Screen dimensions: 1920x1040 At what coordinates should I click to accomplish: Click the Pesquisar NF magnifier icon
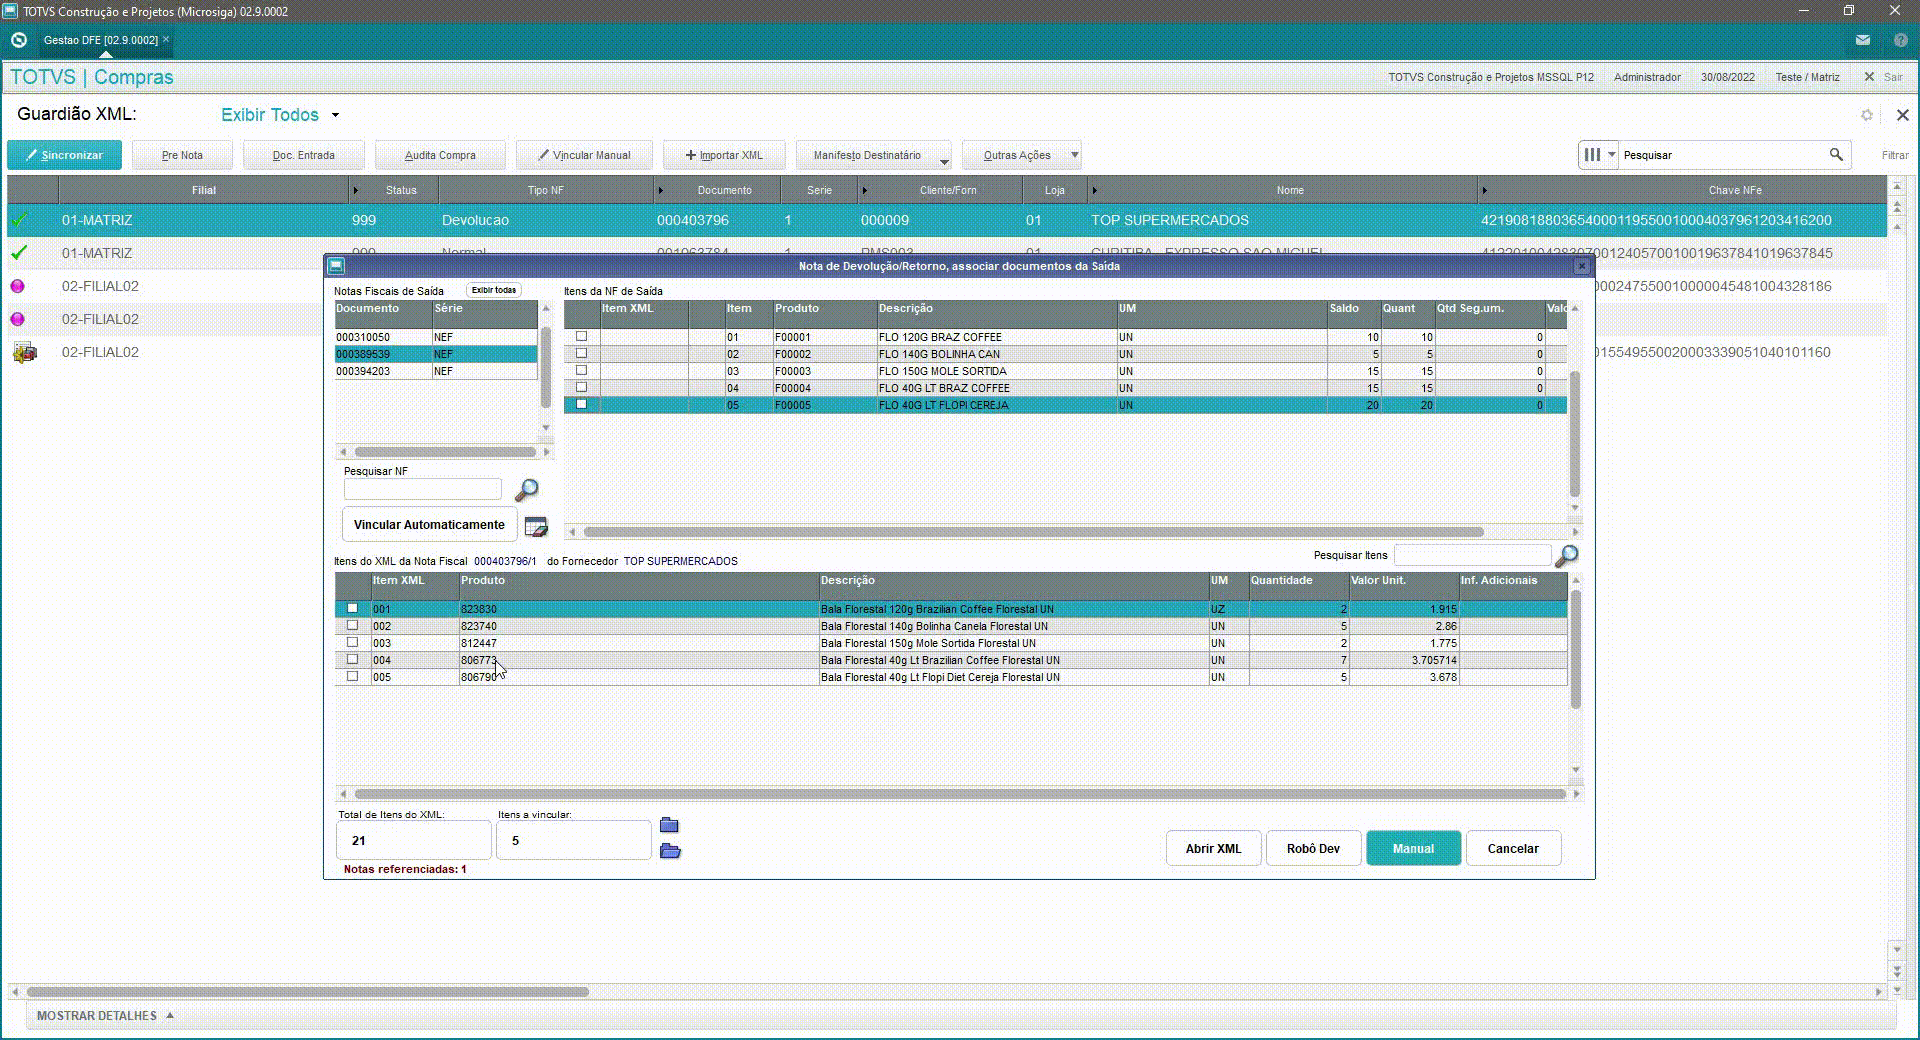[x=526, y=490]
